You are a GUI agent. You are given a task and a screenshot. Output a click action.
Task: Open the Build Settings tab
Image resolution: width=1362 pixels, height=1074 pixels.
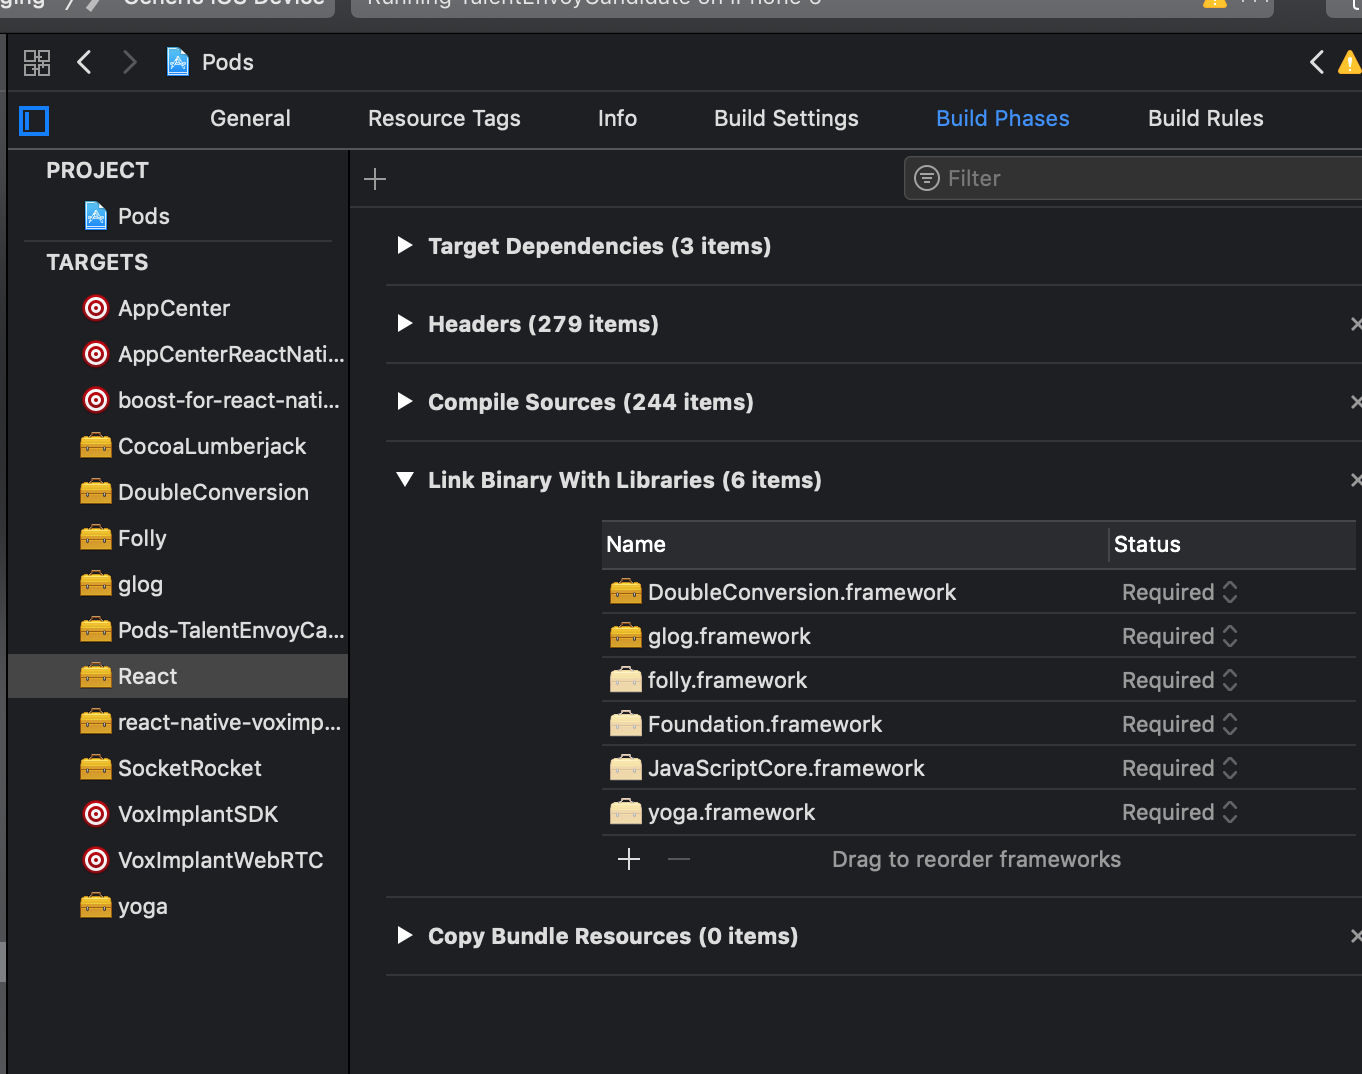[786, 118]
